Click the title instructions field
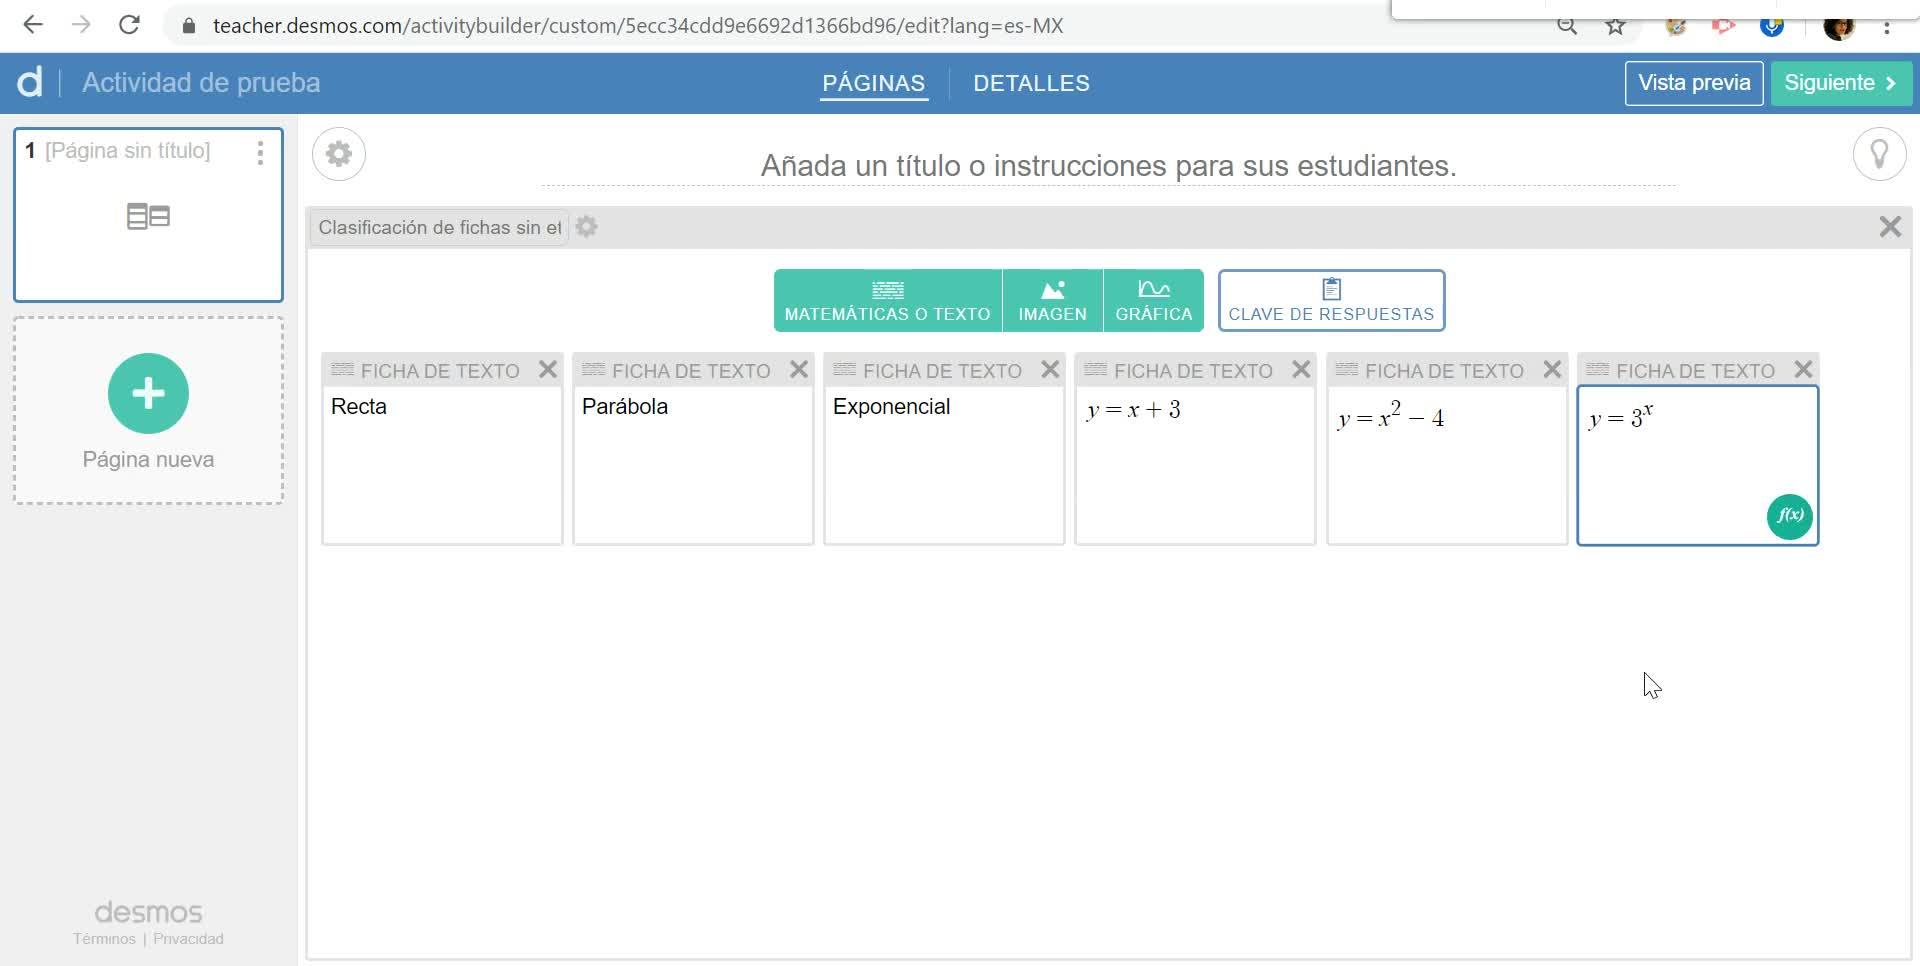Image resolution: width=1920 pixels, height=966 pixels. click(1108, 165)
